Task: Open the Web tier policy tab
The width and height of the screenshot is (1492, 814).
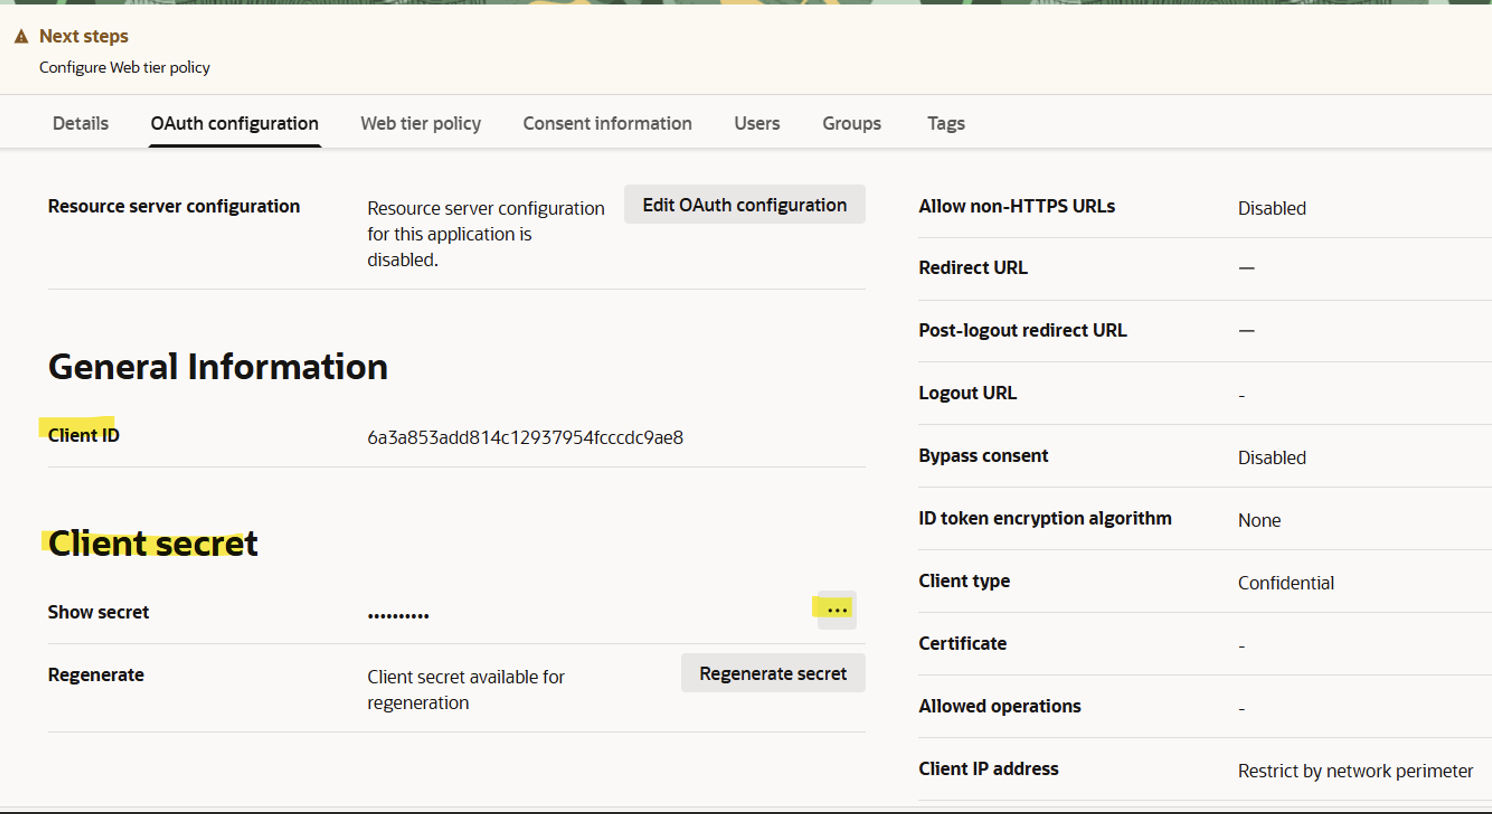Action: (420, 123)
